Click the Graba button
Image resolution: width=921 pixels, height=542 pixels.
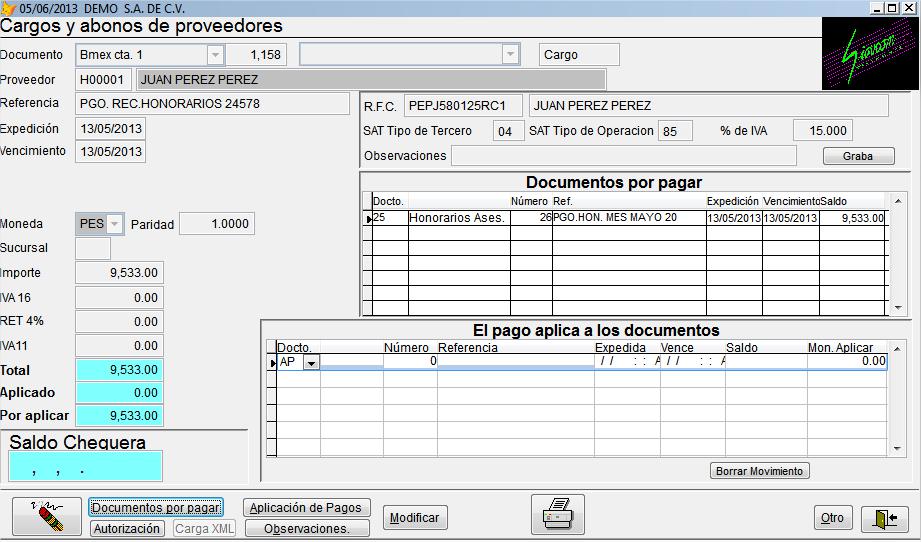click(x=858, y=156)
